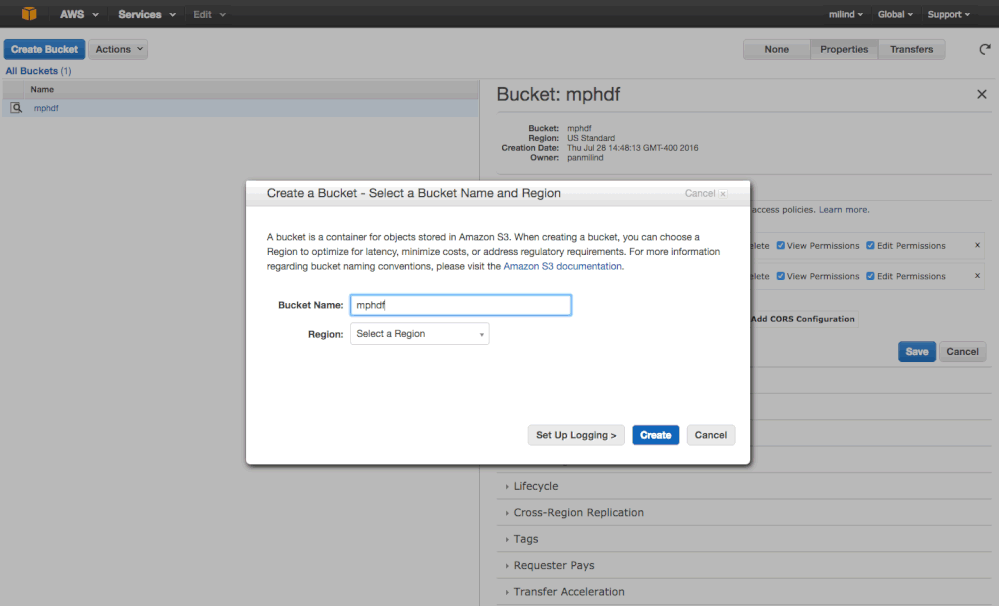Viewport: 999px width, 606px height.
Task: Switch to the Transfers tab
Action: [x=911, y=48]
